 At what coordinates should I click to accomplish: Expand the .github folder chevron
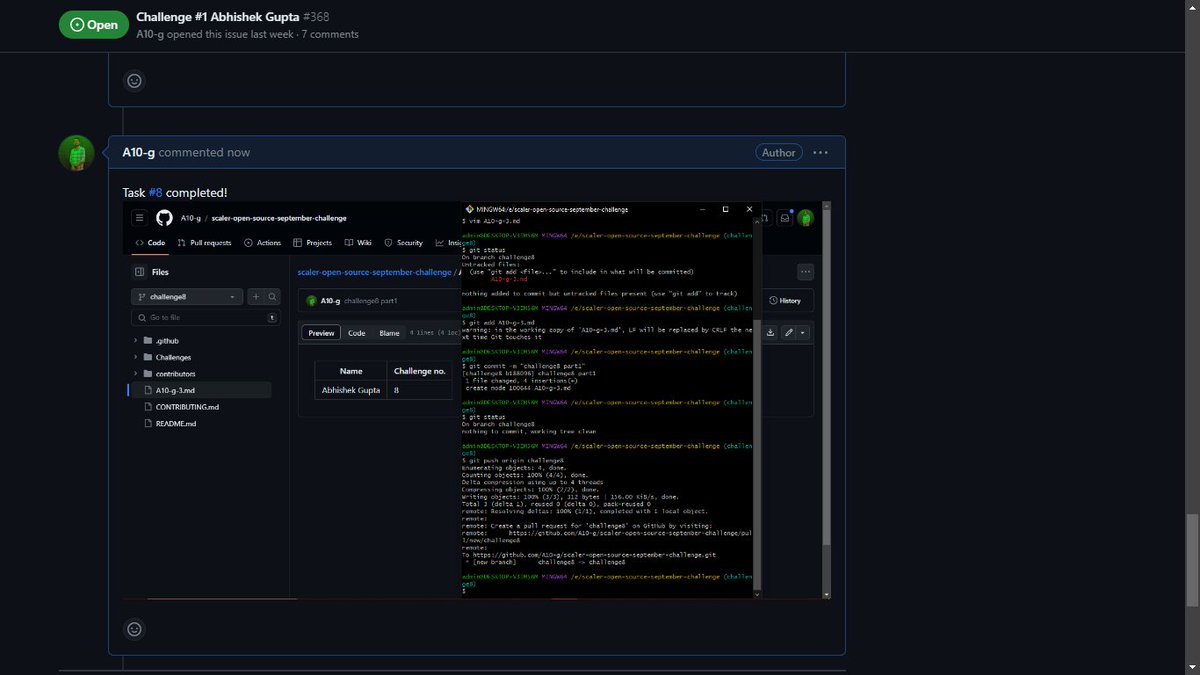(135, 340)
